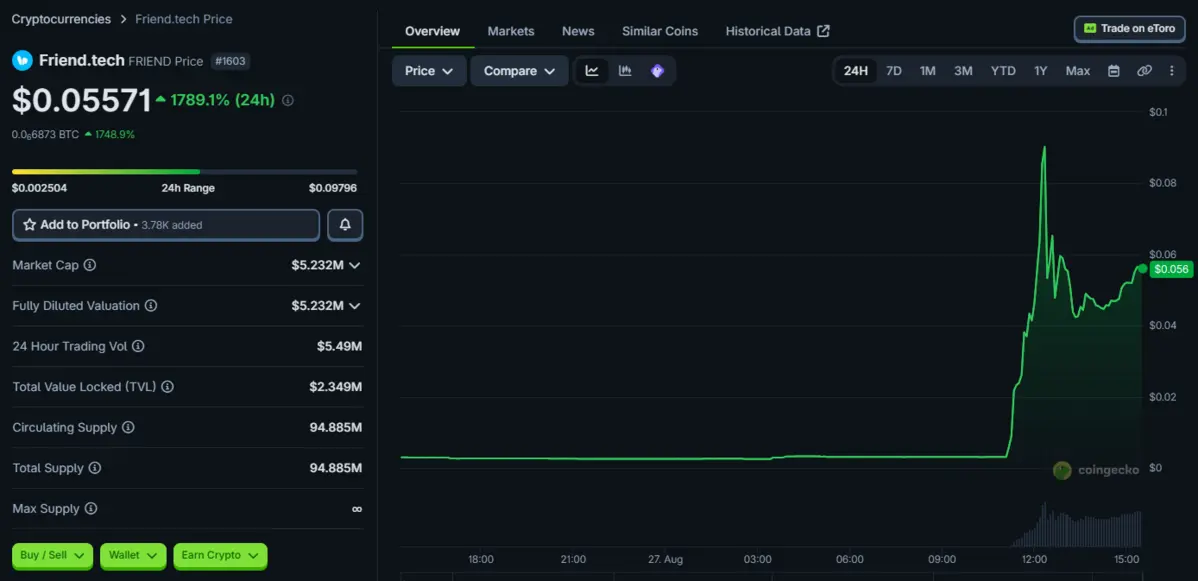Switch to the News tab
The width and height of the screenshot is (1198, 581).
coord(578,31)
